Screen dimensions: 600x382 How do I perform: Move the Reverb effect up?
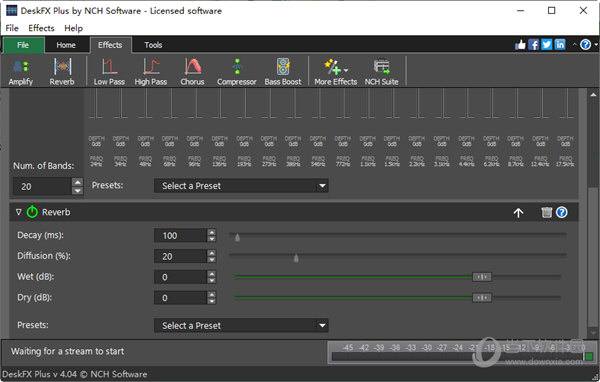[x=518, y=212]
